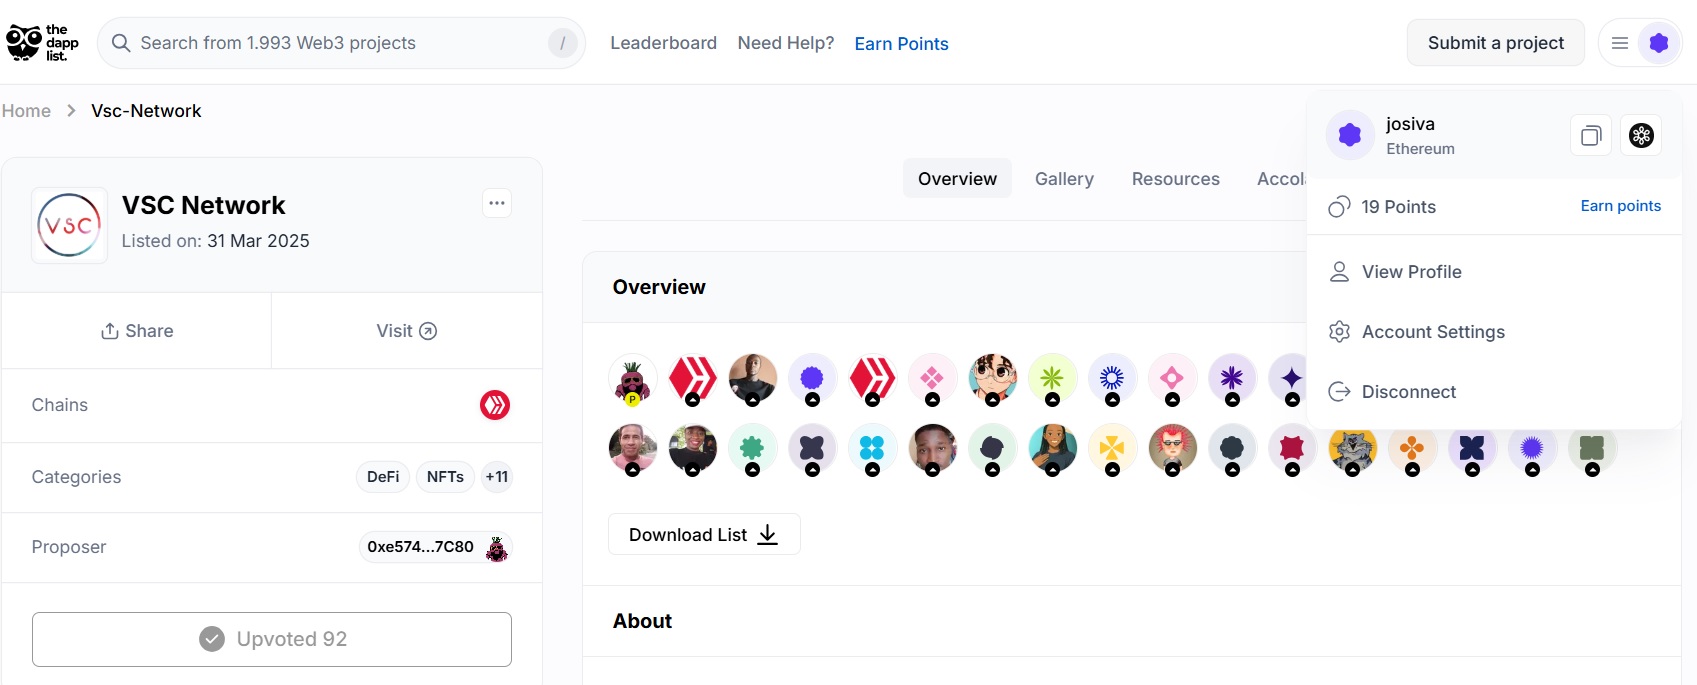
Task: Open the three-dots menu on VSC Network card
Action: coord(497,203)
